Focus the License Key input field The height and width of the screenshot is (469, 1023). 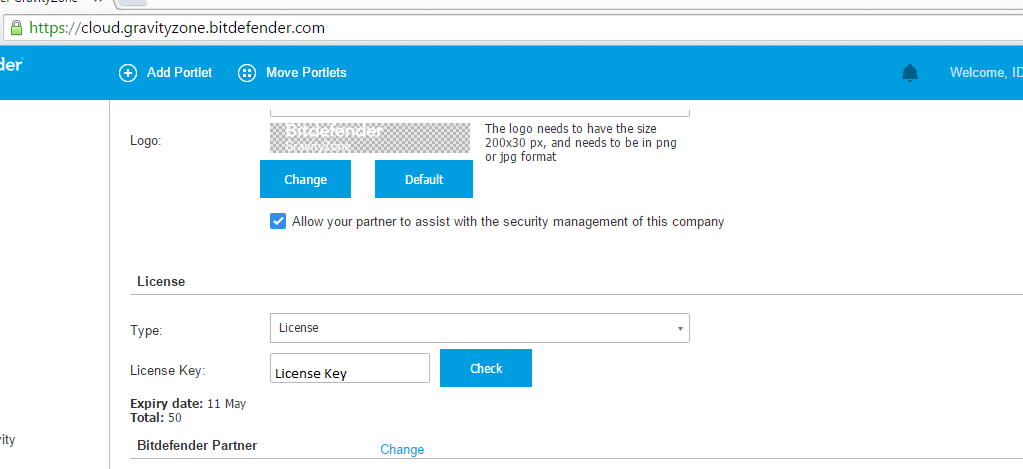click(350, 368)
